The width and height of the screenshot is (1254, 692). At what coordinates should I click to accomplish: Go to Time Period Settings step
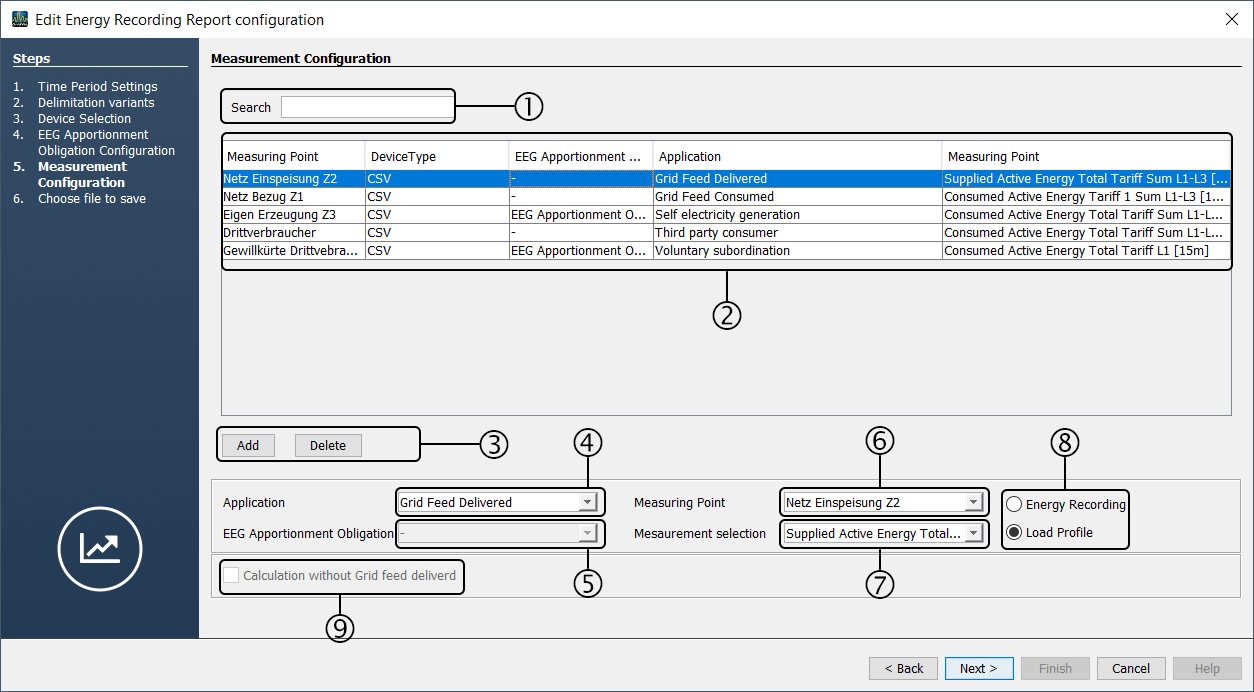click(x=97, y=87)
